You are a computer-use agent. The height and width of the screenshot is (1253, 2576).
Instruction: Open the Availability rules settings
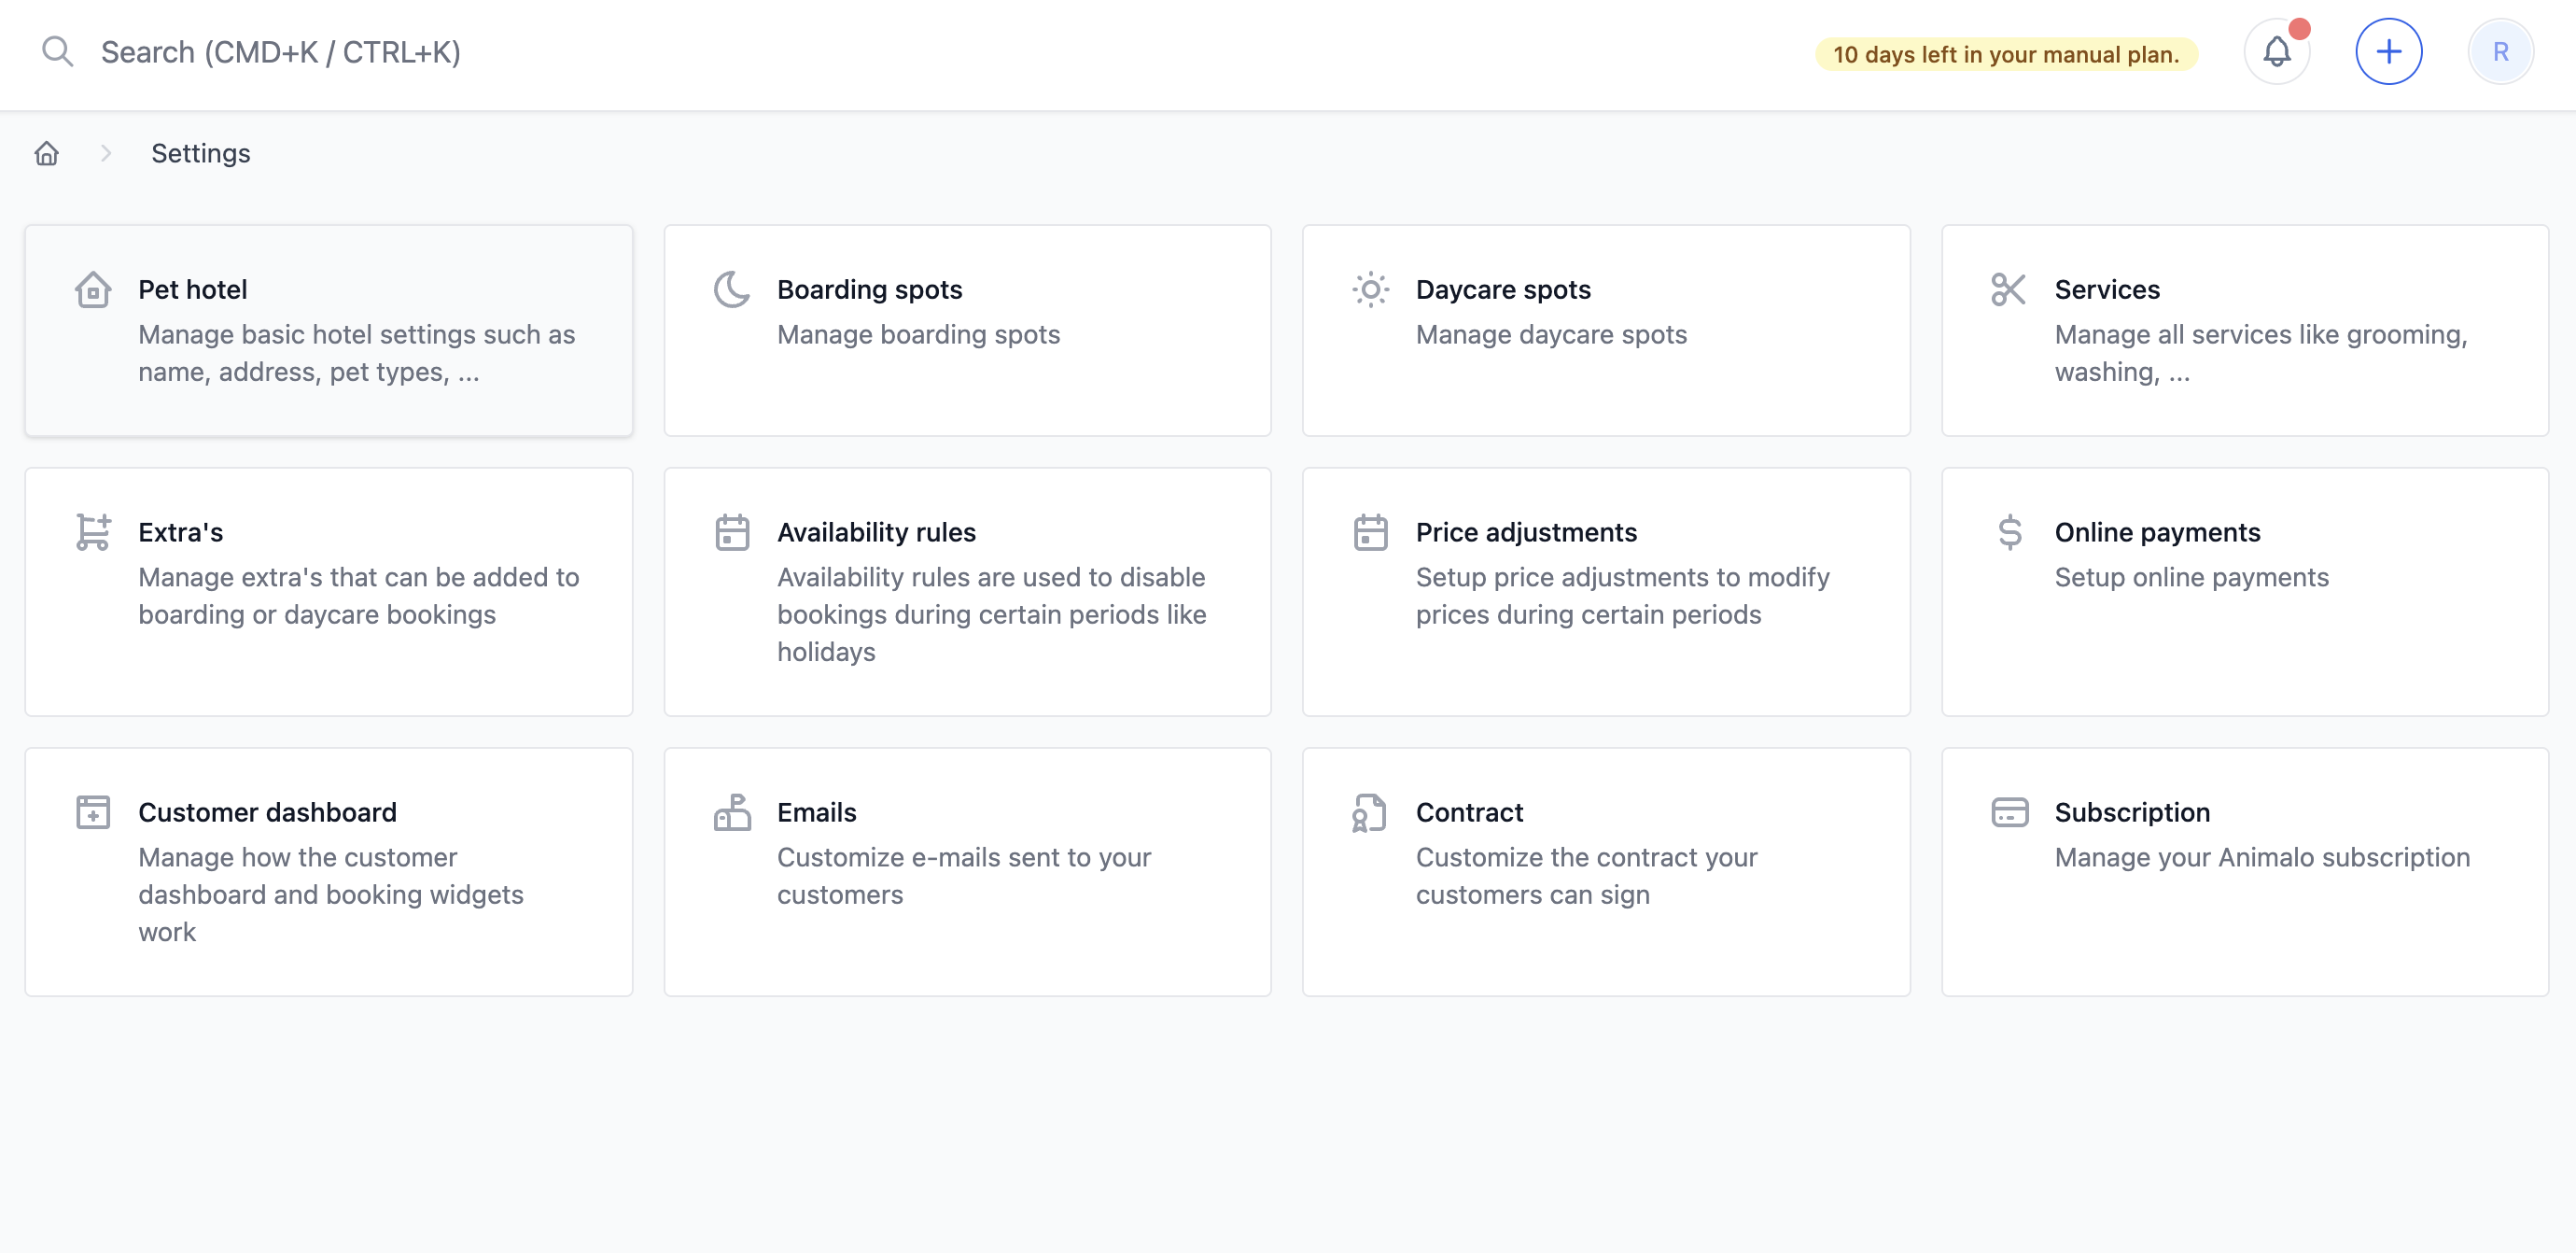967,591
